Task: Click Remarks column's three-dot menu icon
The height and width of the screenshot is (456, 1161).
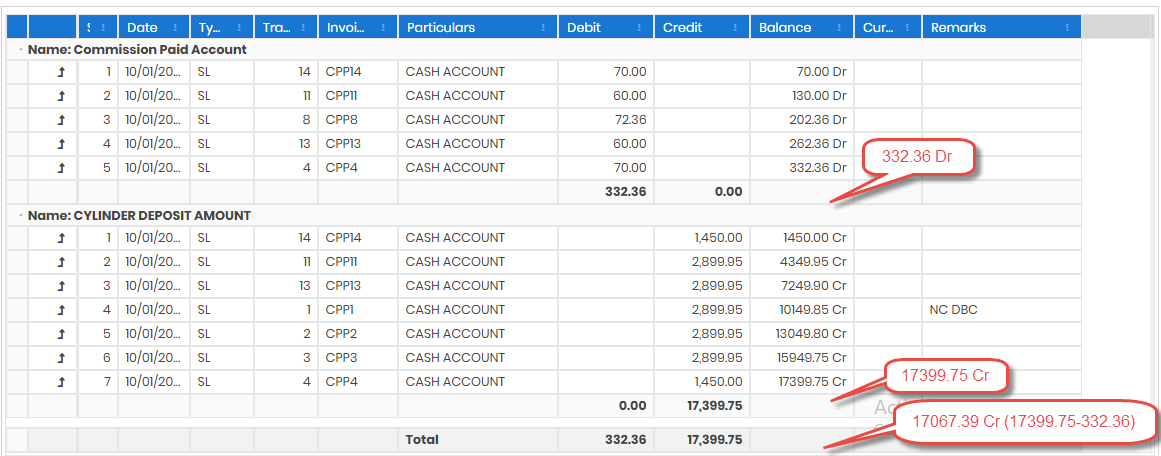Action: pos(1067,28)
